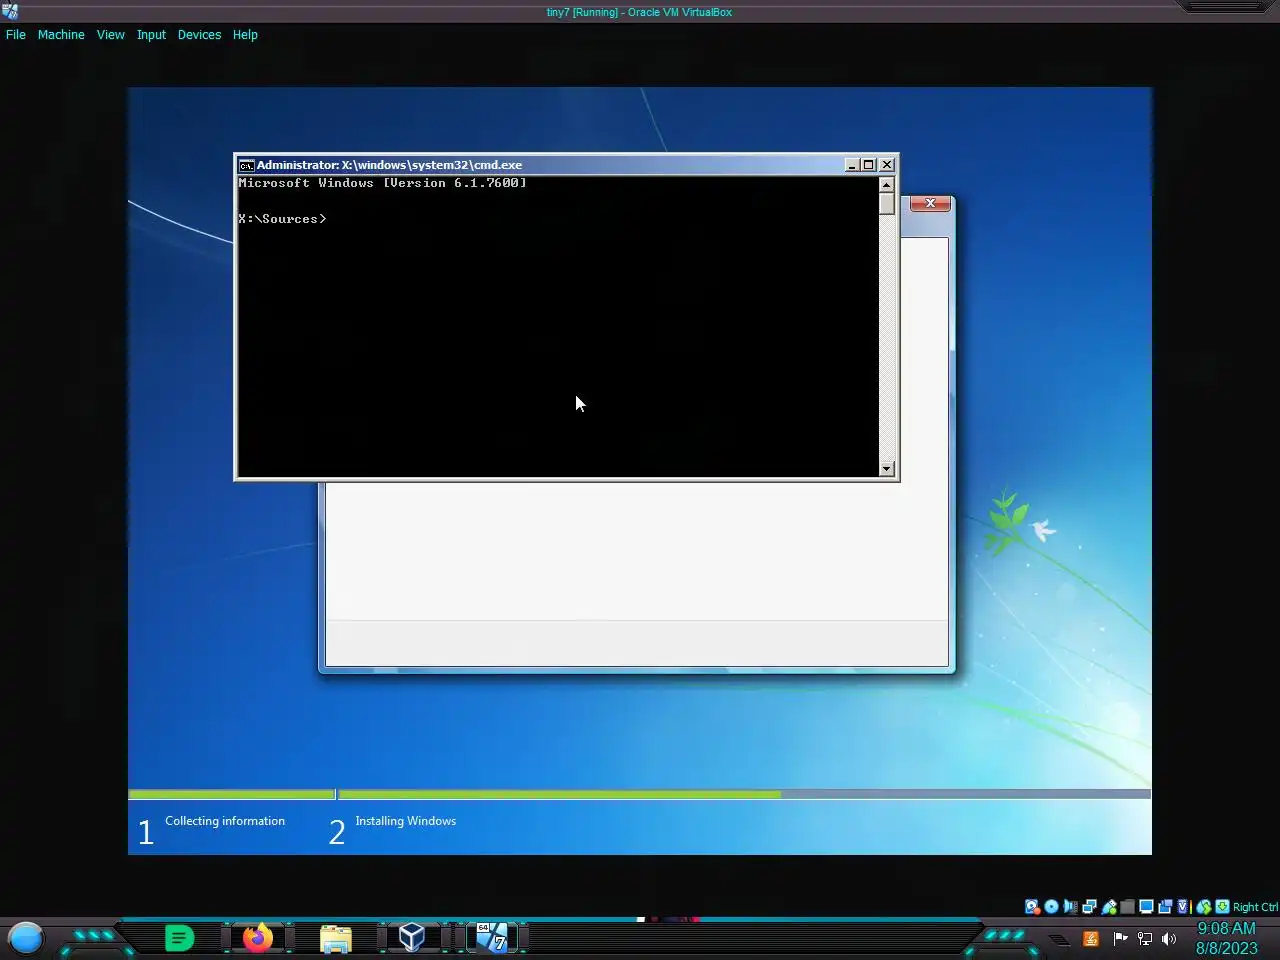Open the host Start orb button

pyautogui.click(x=26, y=938)
